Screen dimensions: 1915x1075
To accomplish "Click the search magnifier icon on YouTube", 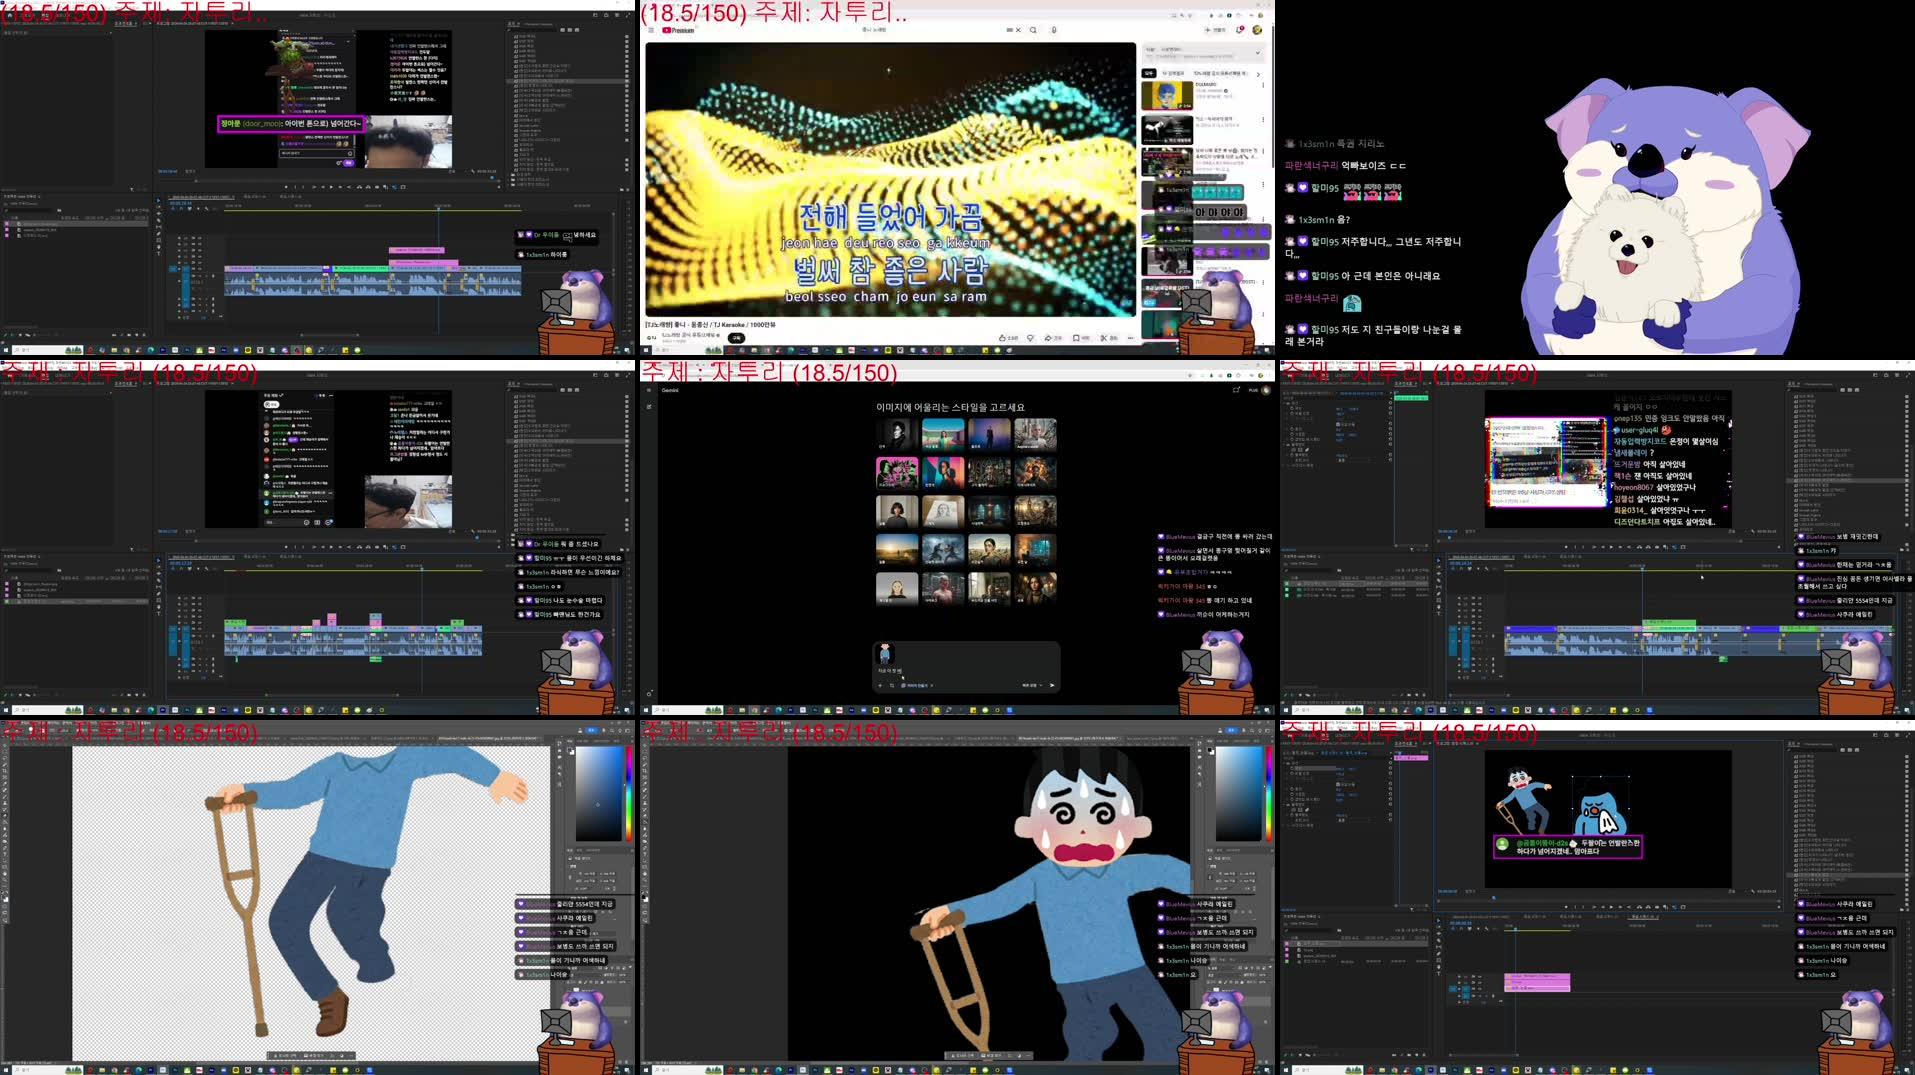I will coord(1033,29).
